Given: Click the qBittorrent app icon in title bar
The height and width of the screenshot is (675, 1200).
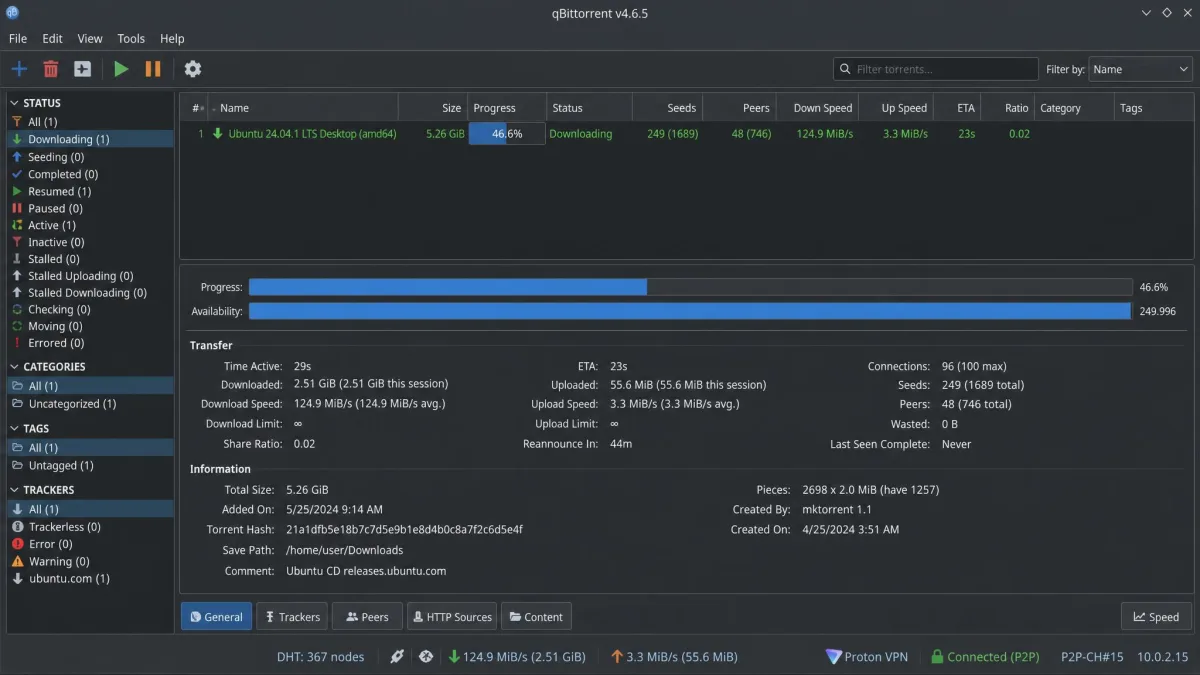Looking at the screenshot, I should [12, 12].
